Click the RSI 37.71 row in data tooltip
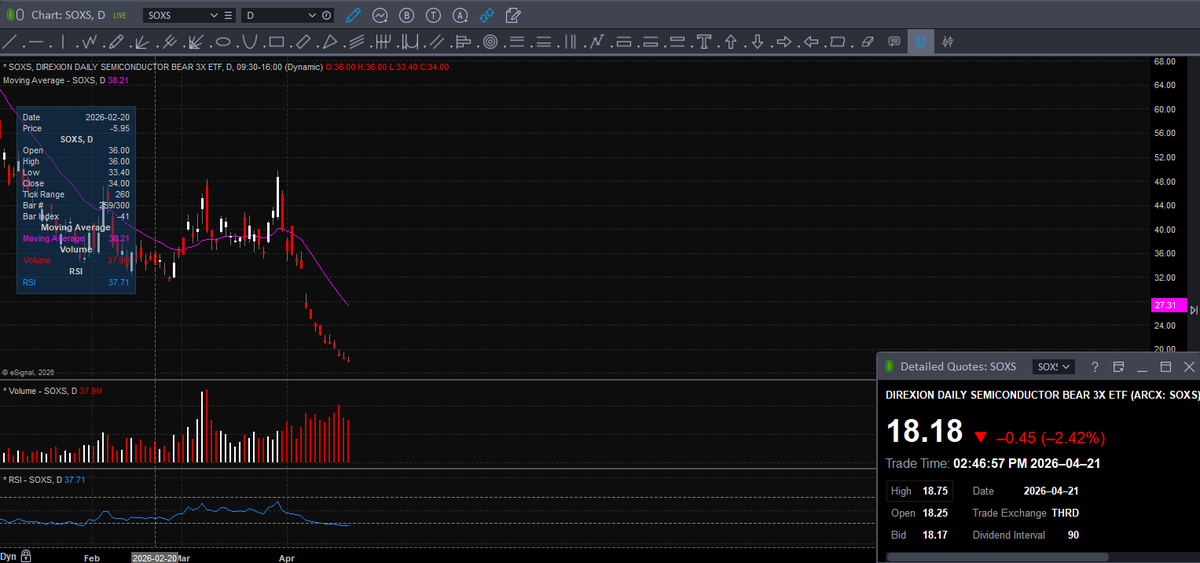 point(76,283)
